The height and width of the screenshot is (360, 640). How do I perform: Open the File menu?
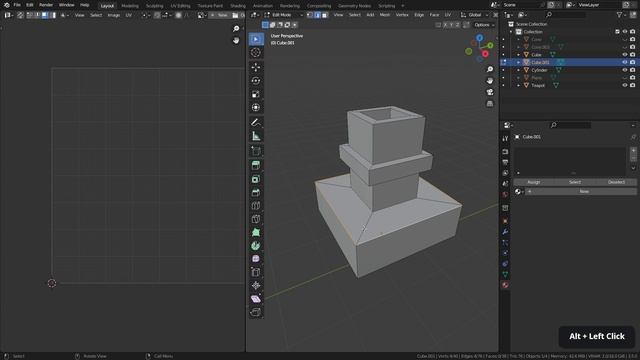(17, 5)
